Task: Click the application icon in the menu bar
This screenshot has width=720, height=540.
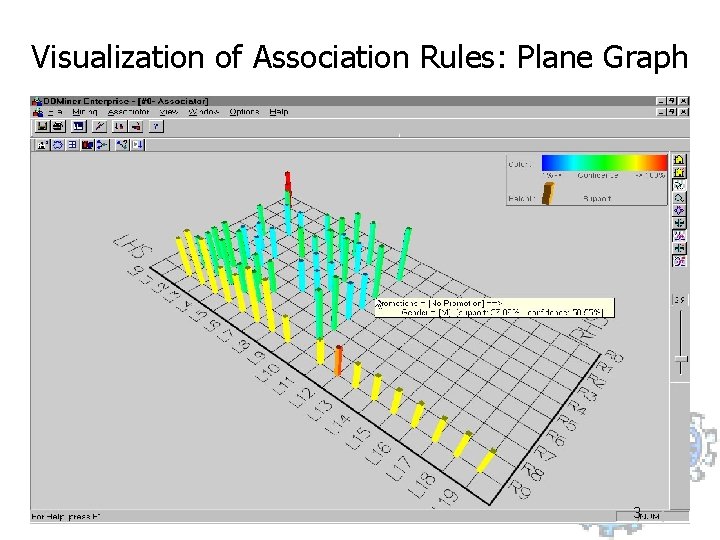Action: tap(38, 112)
